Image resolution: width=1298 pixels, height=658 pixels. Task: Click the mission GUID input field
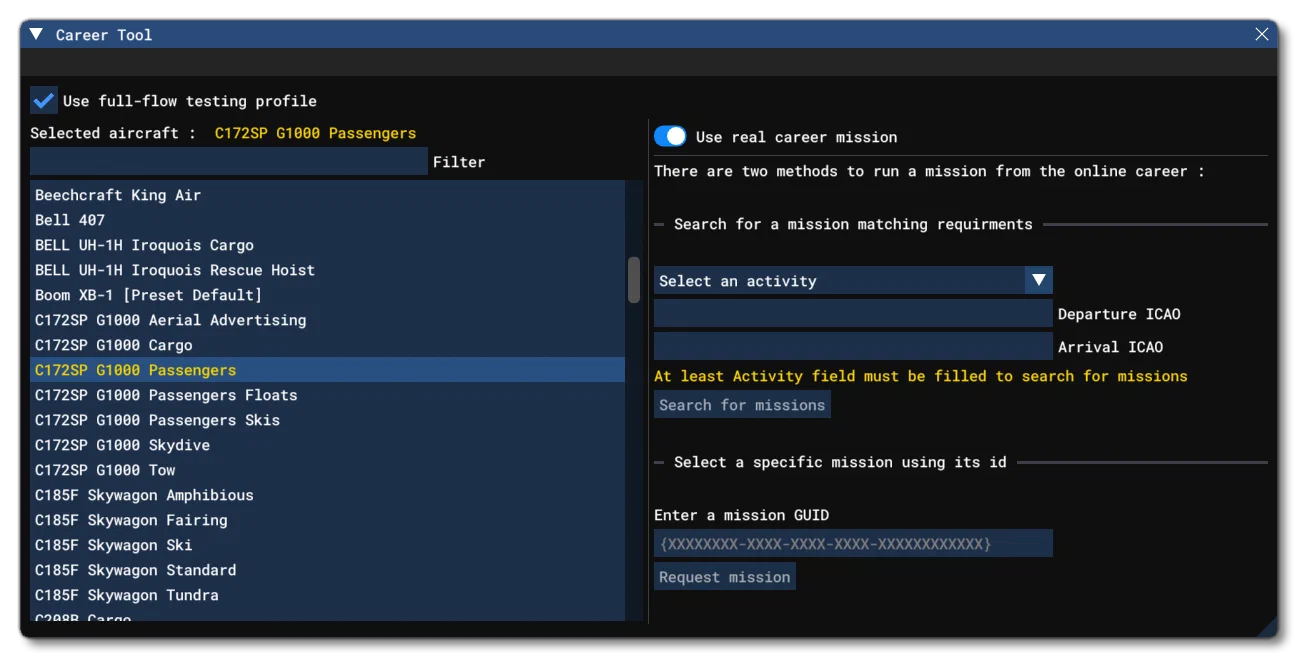[853, 543]
